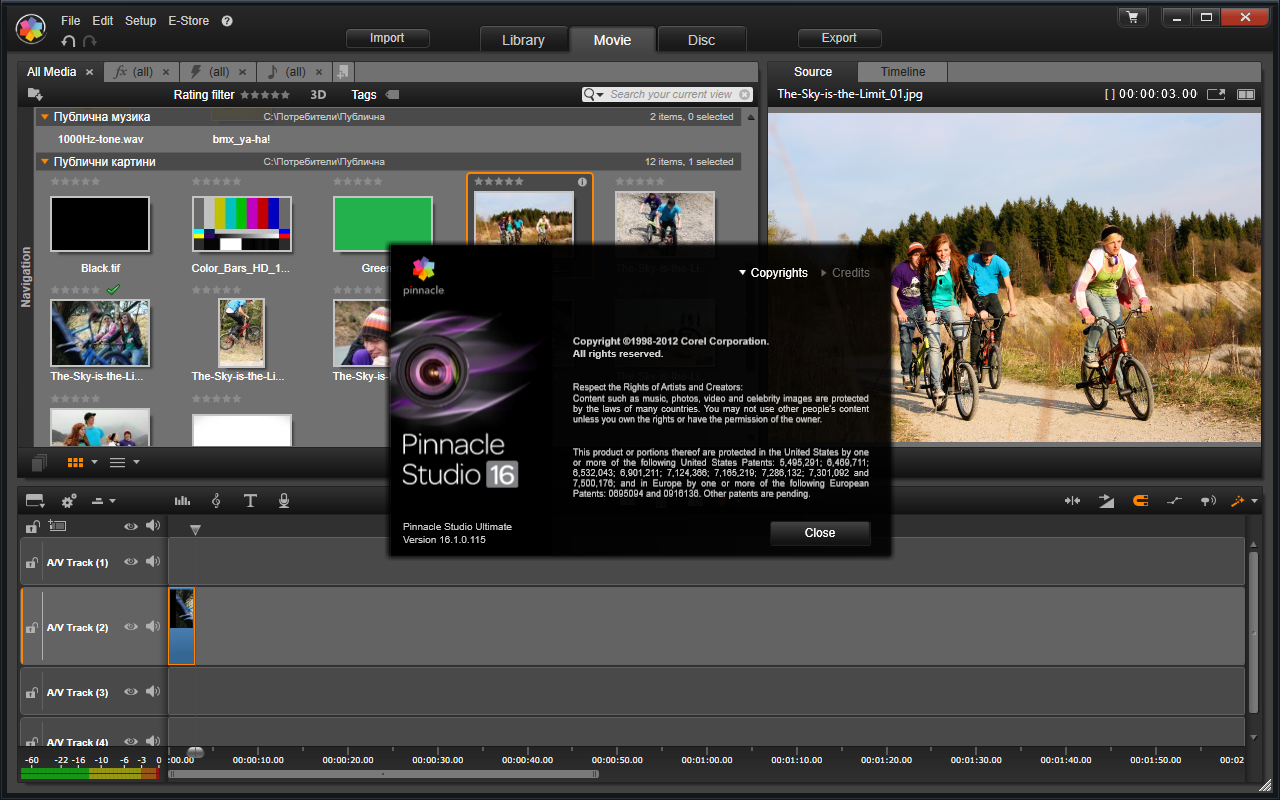Set rating filter using the stars
Screen dimensions: 1280x800
pyautogui.click(x=266, y=95)
